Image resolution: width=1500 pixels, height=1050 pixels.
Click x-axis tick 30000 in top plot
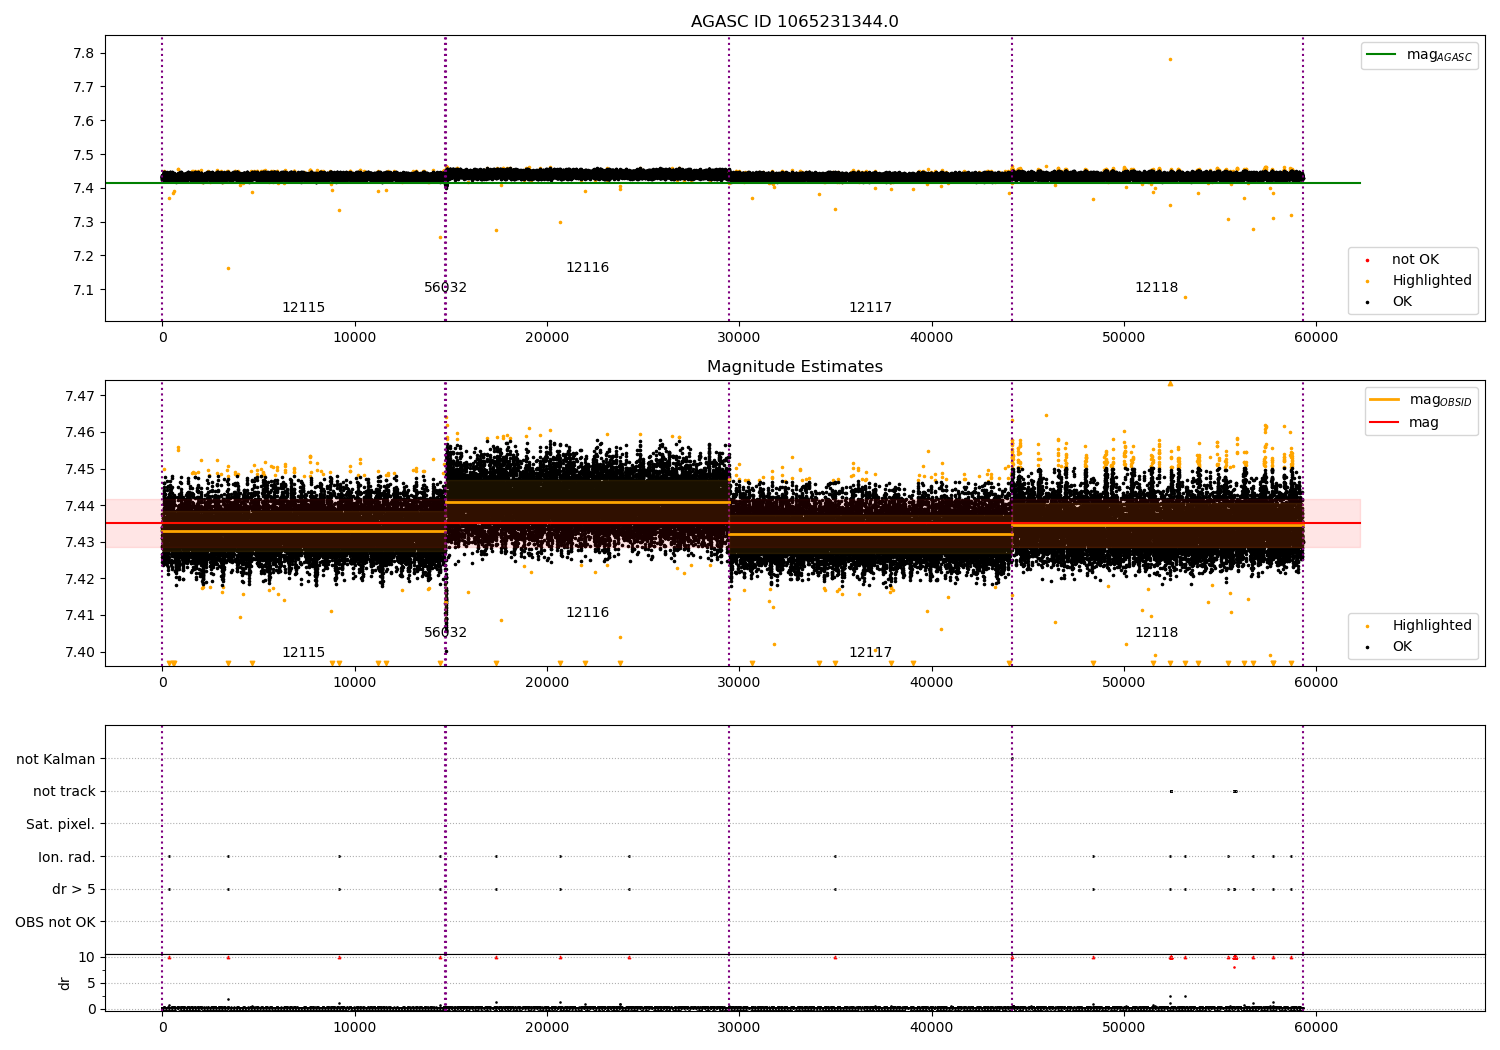[x=739, y=338]
